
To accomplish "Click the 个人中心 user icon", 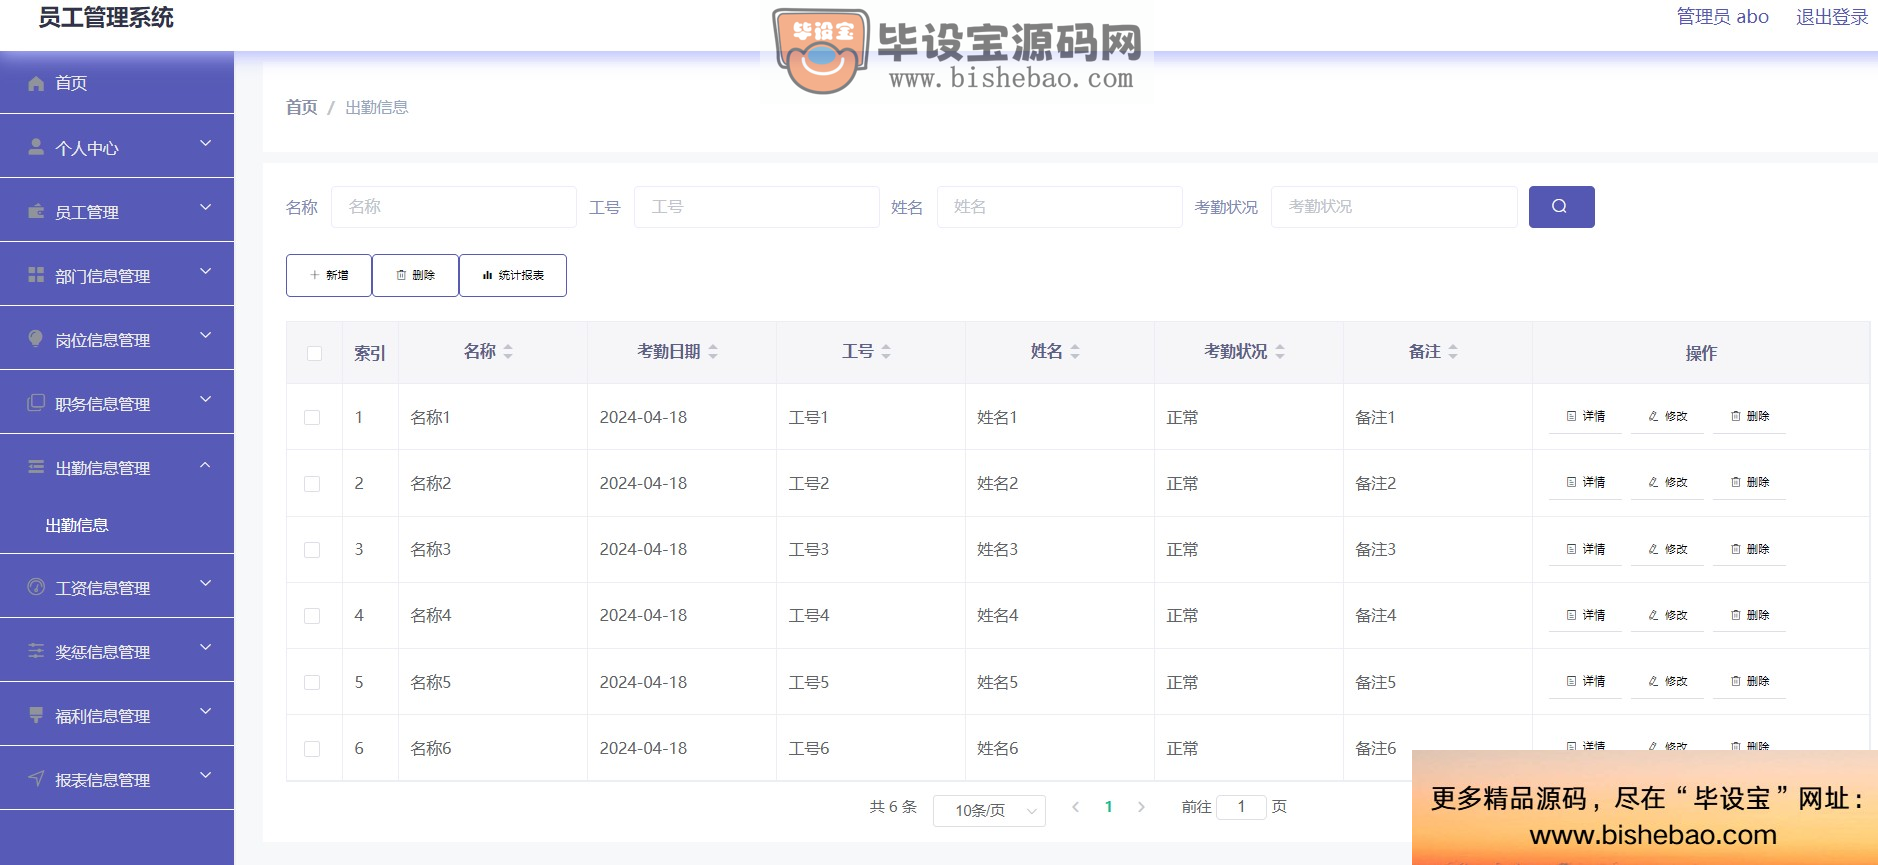I will coord(36,147).
